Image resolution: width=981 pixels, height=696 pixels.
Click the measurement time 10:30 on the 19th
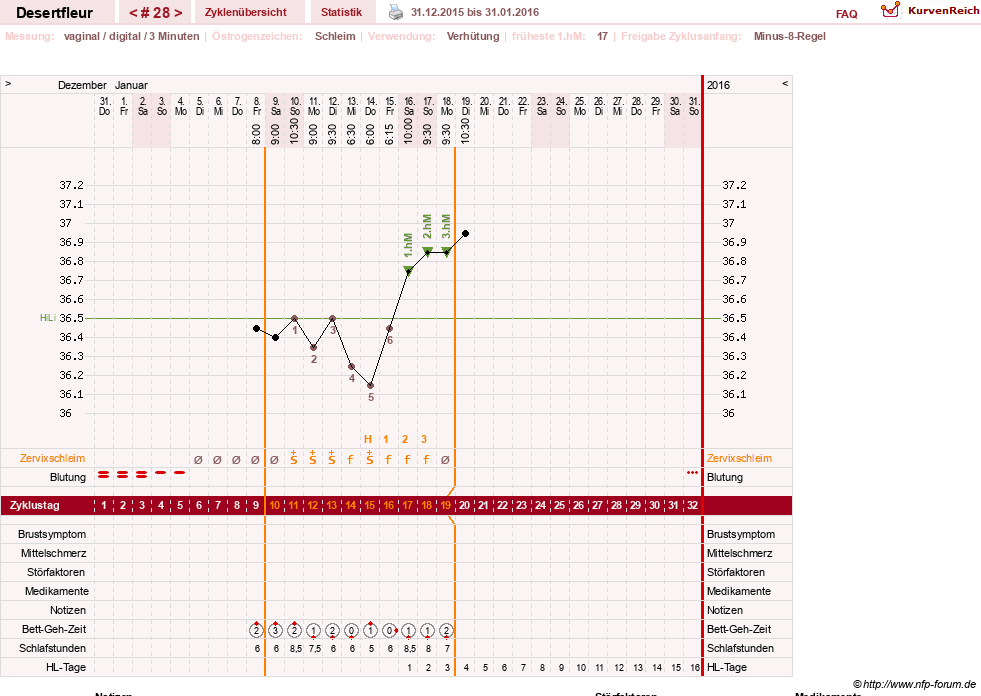[465, 131]
